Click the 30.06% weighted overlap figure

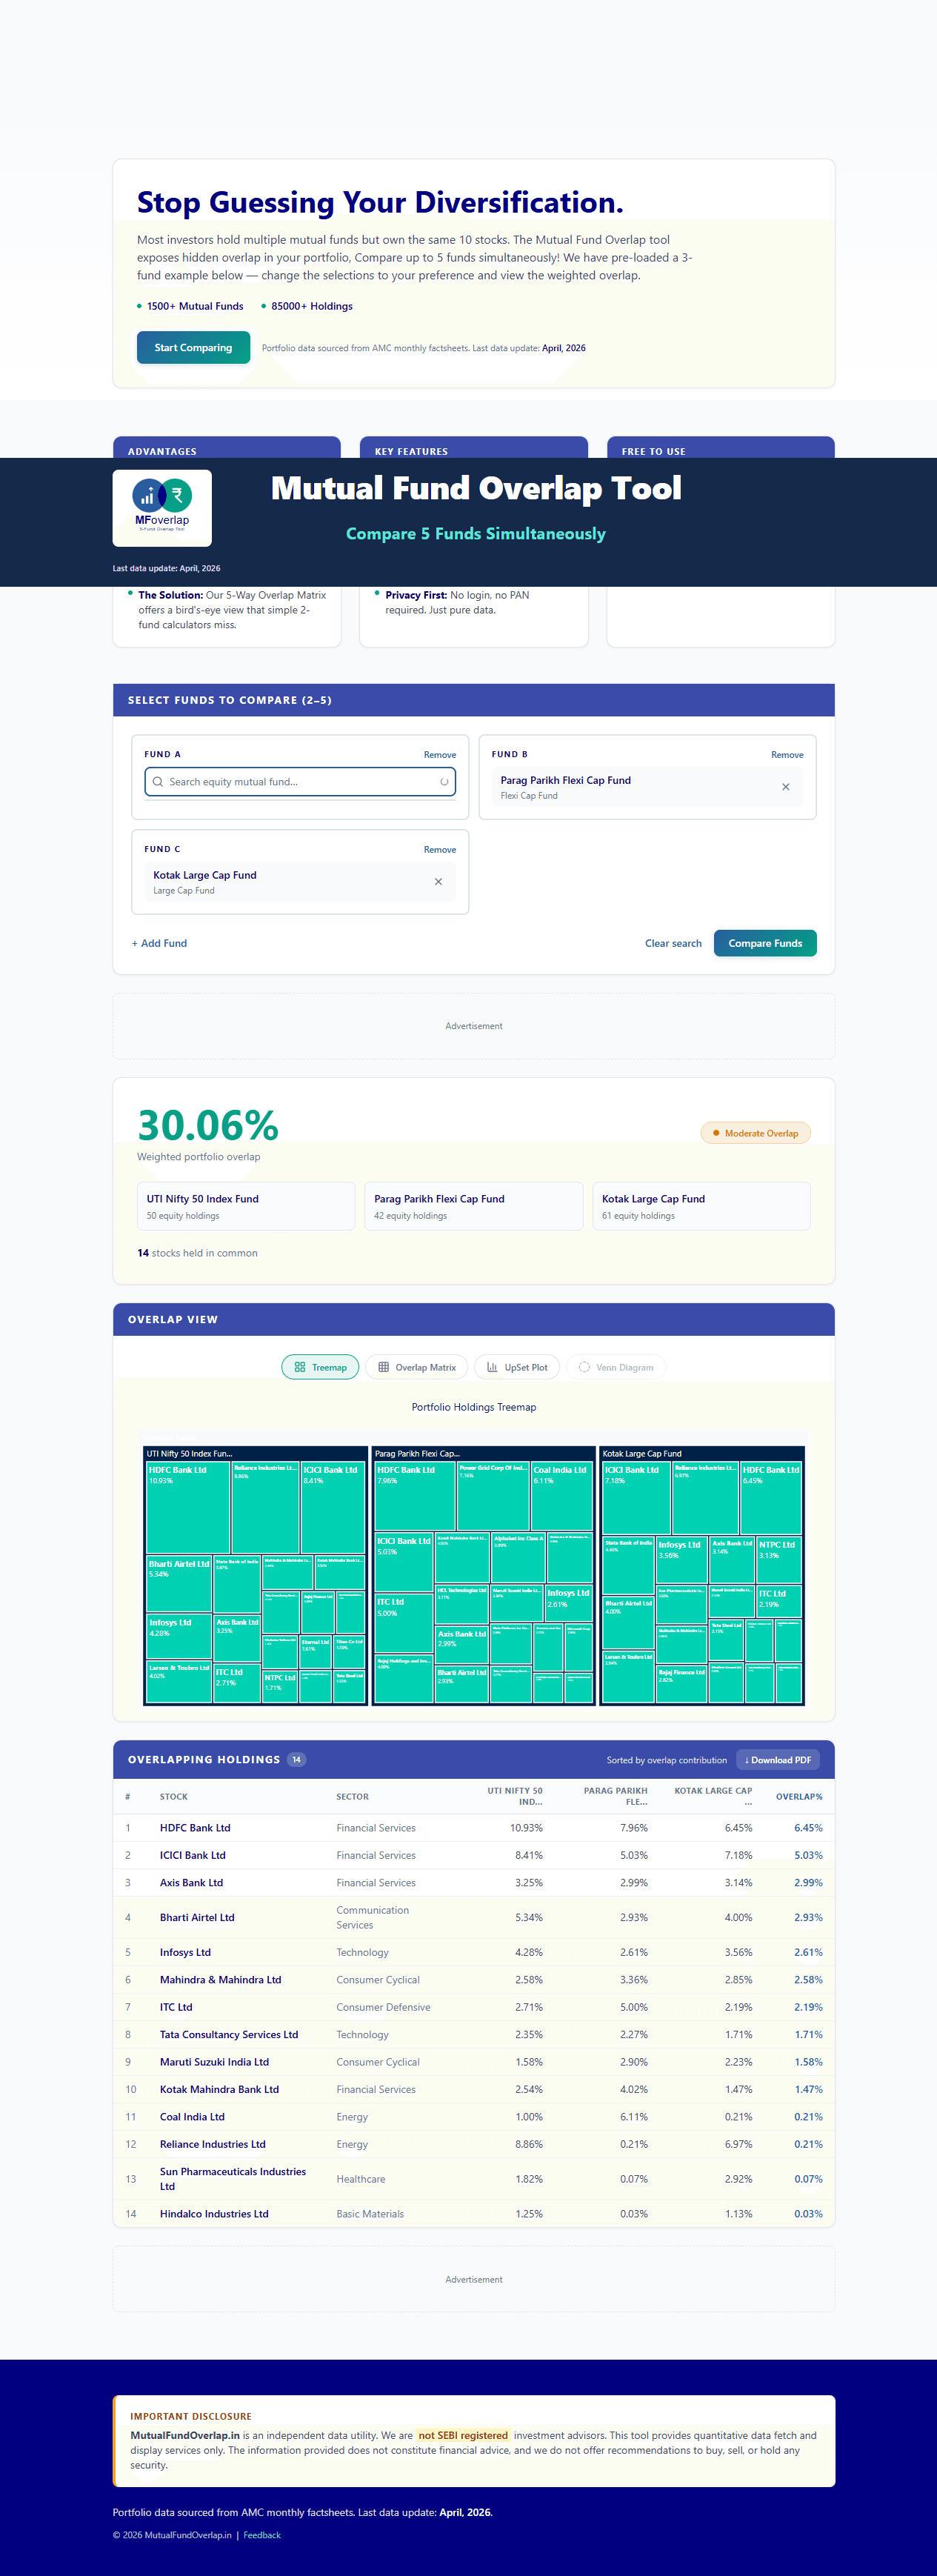(208, 1125)
